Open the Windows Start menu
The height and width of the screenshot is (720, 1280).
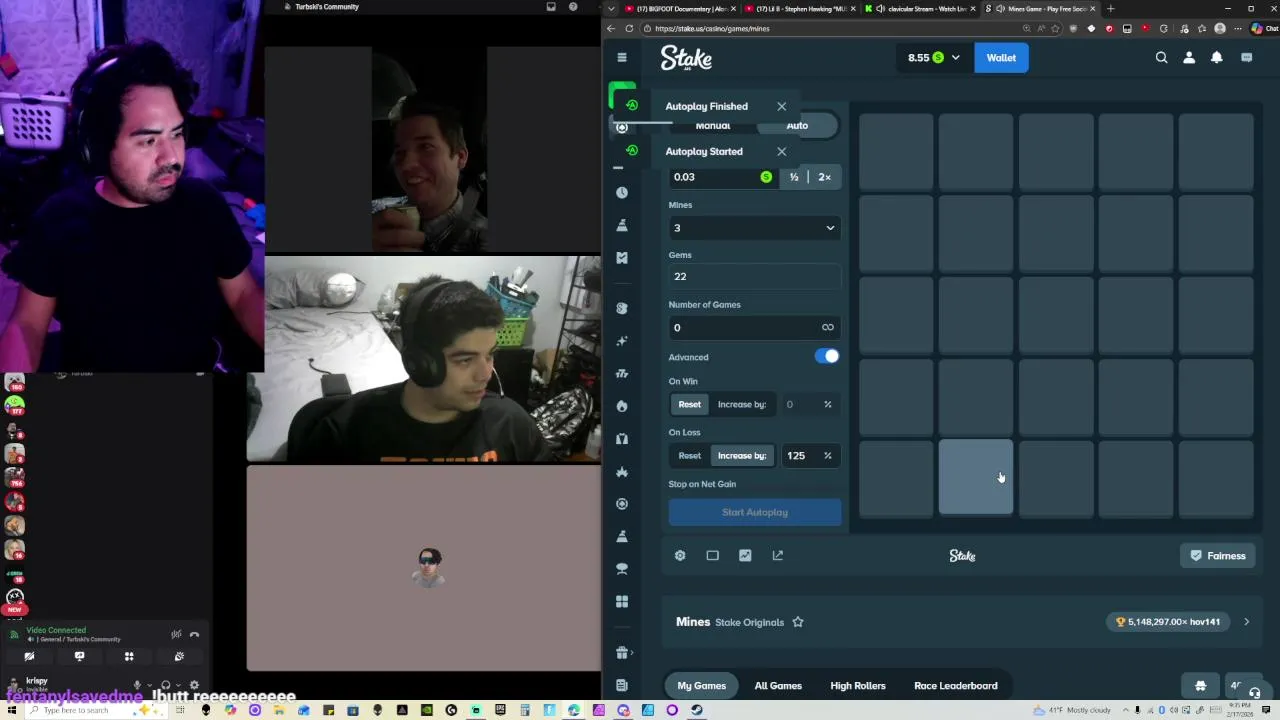click(11, 711)
